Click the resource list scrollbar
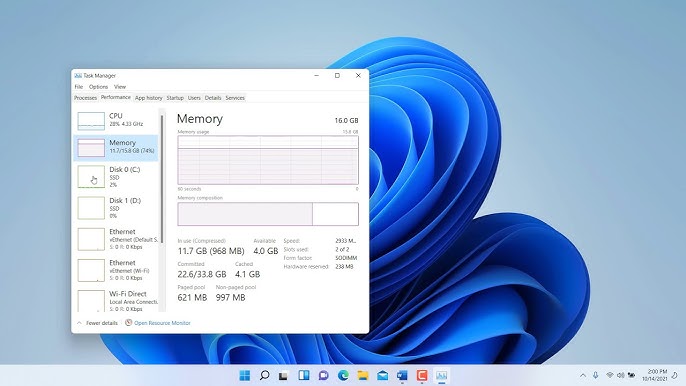This screenshot has height=386, width=686. click(x=162, y=179)
